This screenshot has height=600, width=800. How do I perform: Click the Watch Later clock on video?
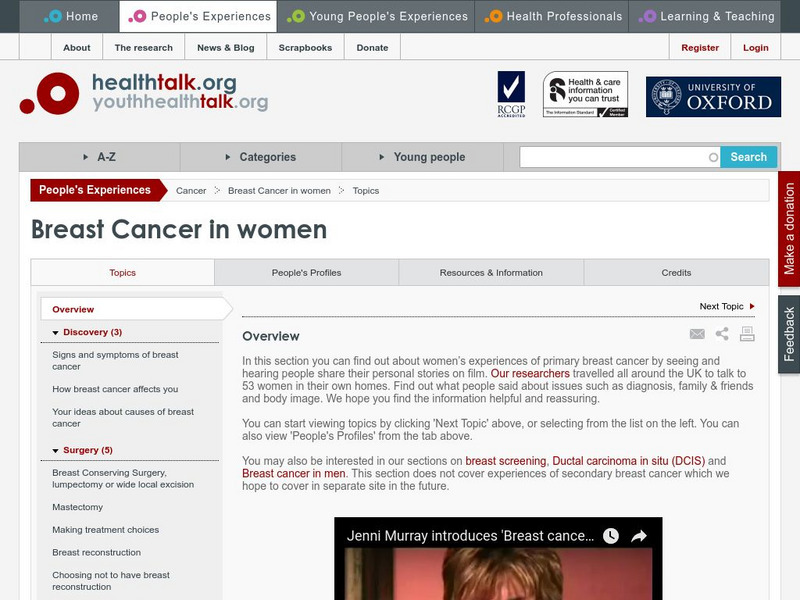click(x=610, y=536)
